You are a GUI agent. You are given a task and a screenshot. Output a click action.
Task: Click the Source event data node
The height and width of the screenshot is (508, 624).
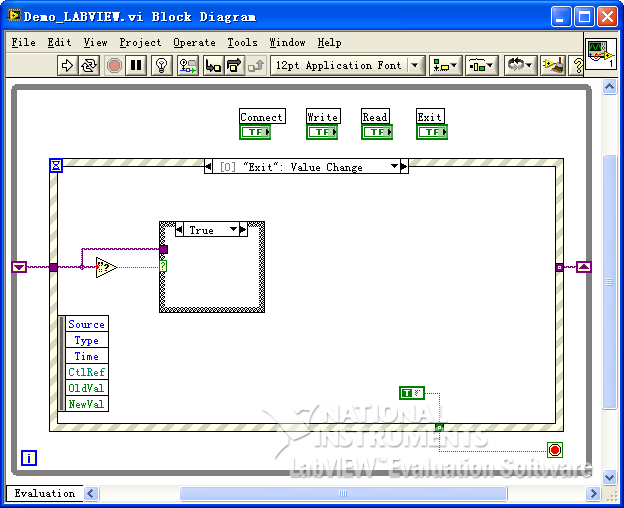(x=86, y=324)
